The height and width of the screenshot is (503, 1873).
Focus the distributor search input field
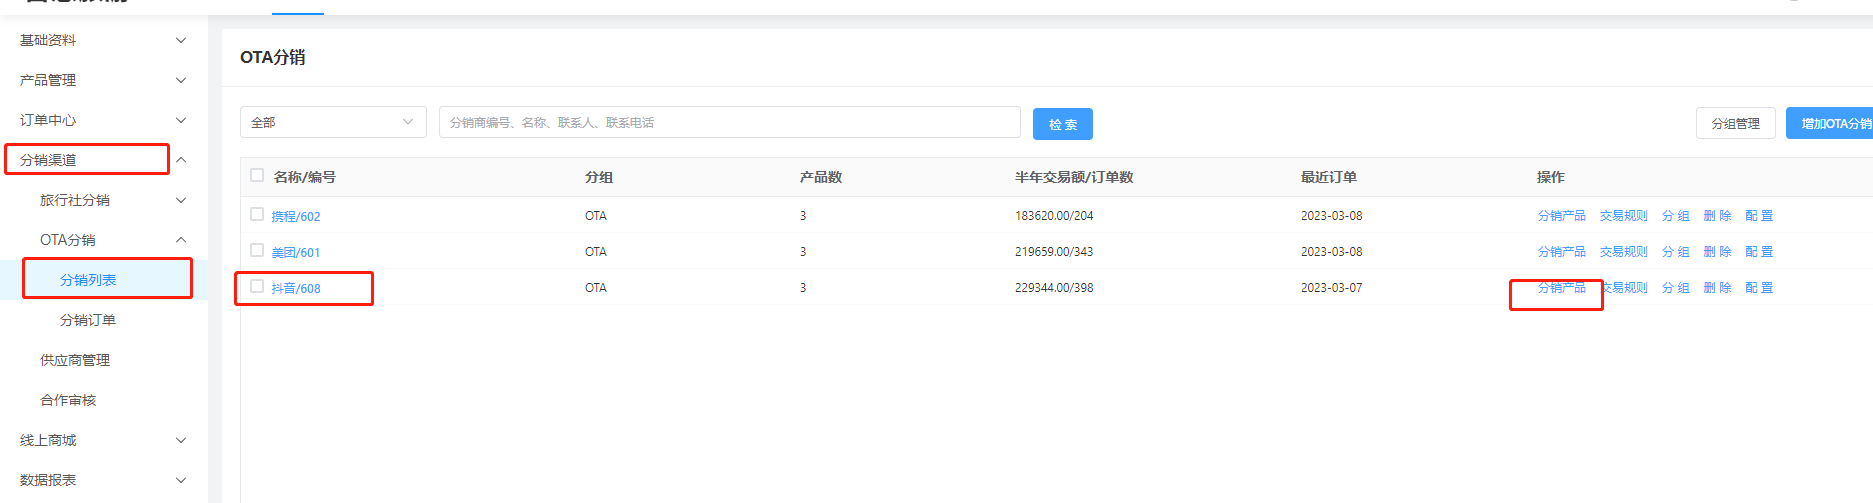729,122
